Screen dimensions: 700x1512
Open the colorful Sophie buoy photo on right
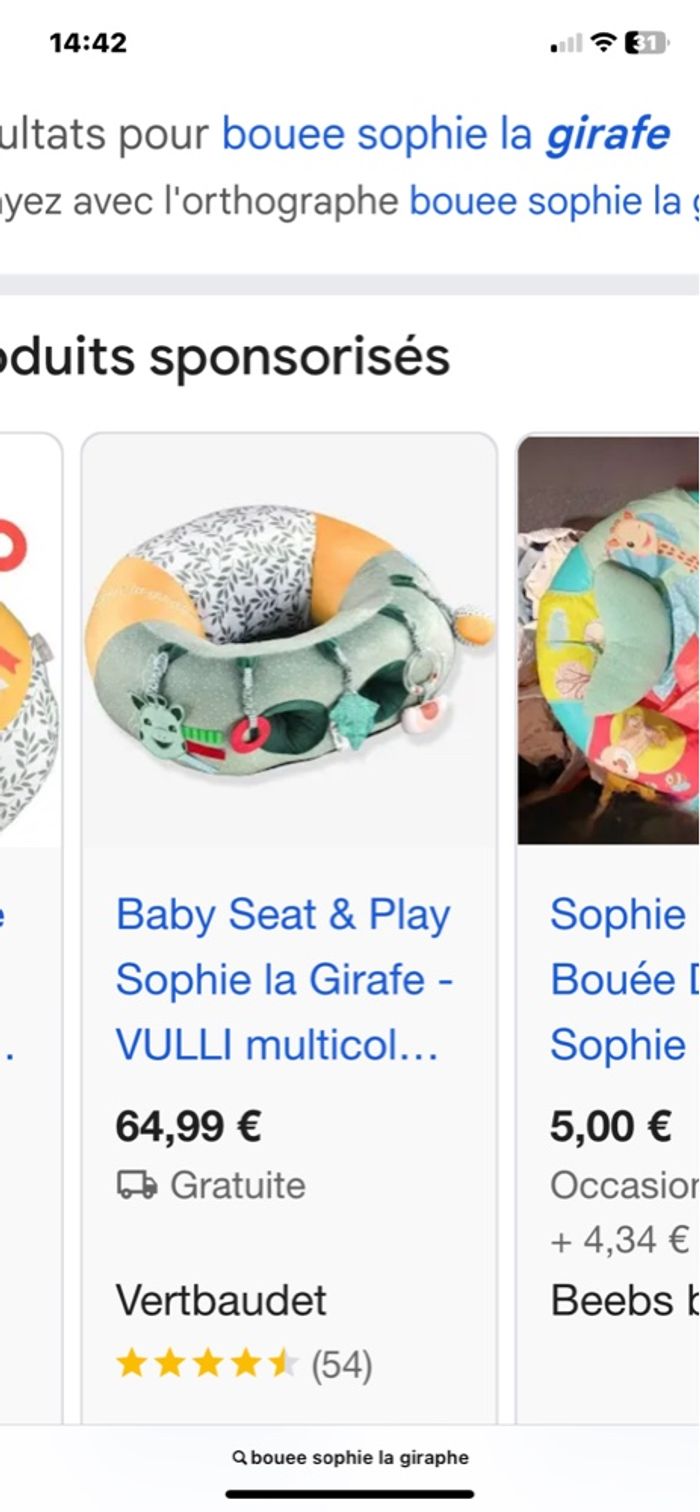pyautogui.click(x=608, y=640)
